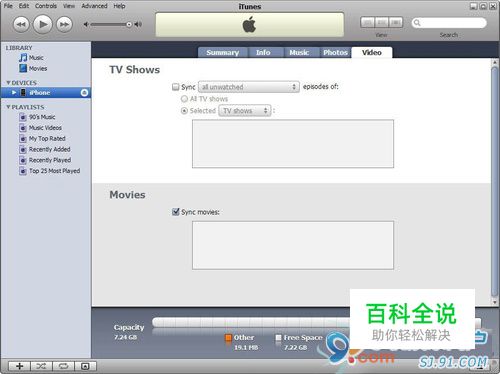Collapse the DEVICES section

tap(8, 83)
